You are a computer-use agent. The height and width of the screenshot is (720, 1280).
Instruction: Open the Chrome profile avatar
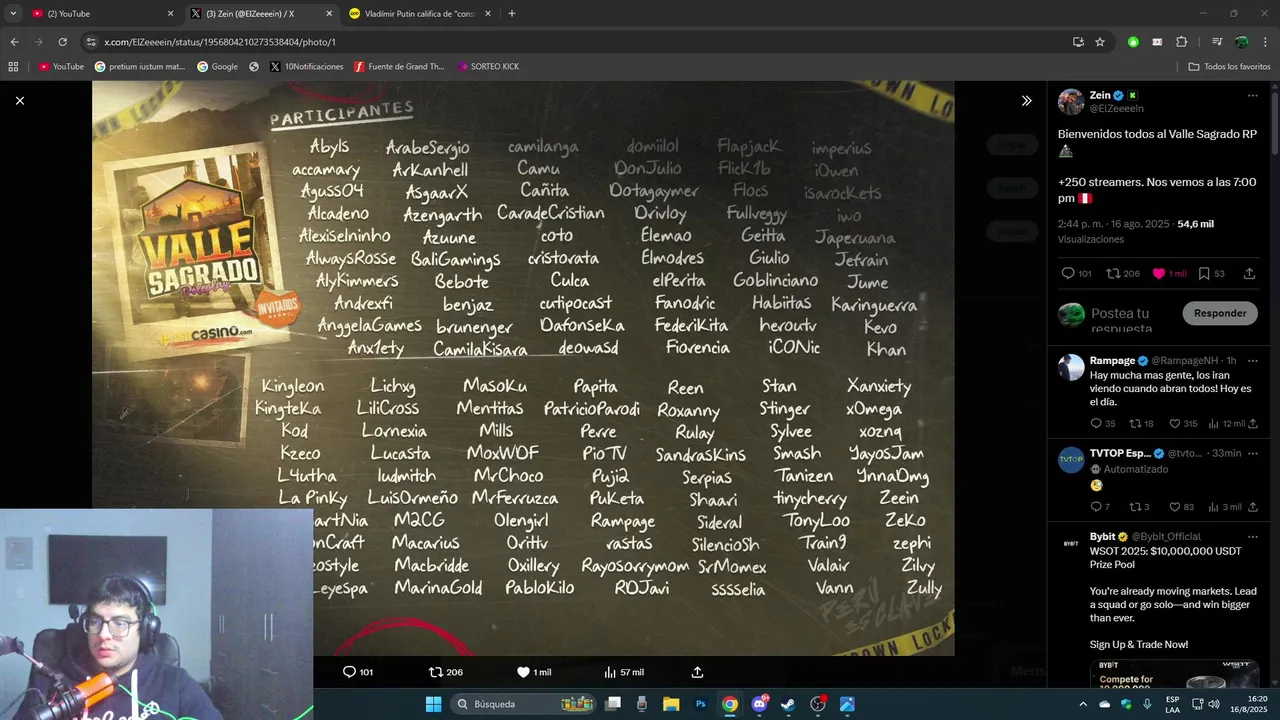pyautogui.click(x=1241, y=42)
